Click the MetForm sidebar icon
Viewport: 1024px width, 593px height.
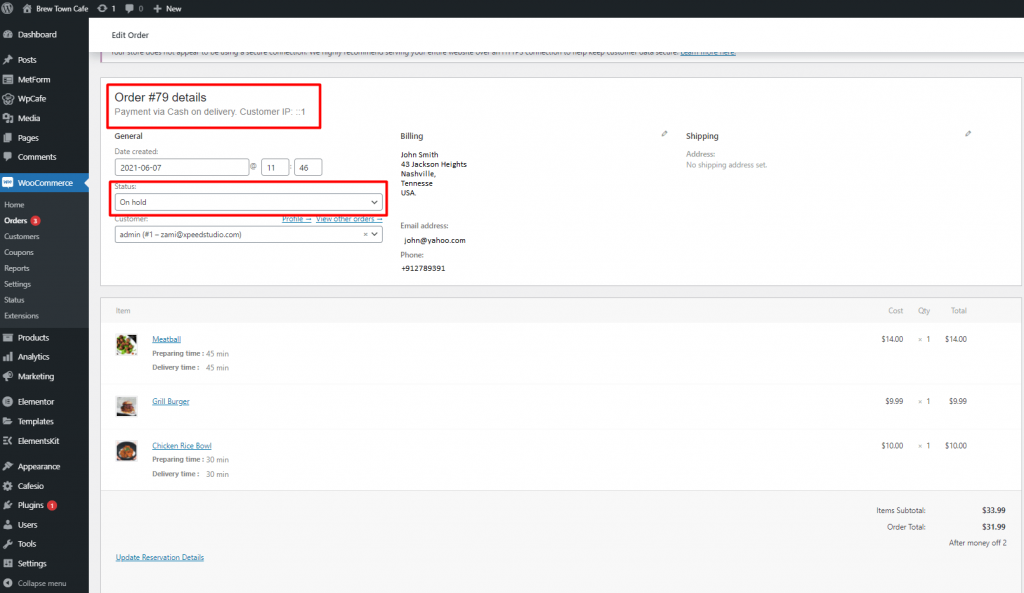[8, 80]
